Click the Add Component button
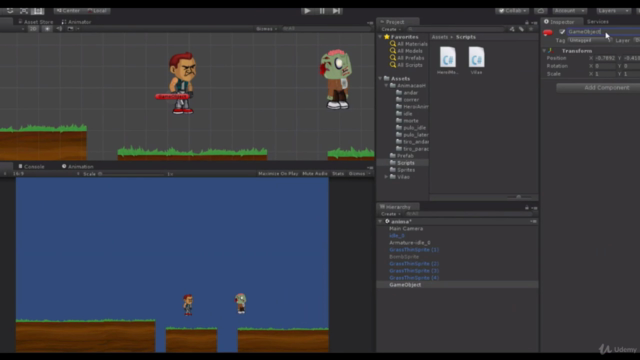Screen dimensions: 640x360 598,88
